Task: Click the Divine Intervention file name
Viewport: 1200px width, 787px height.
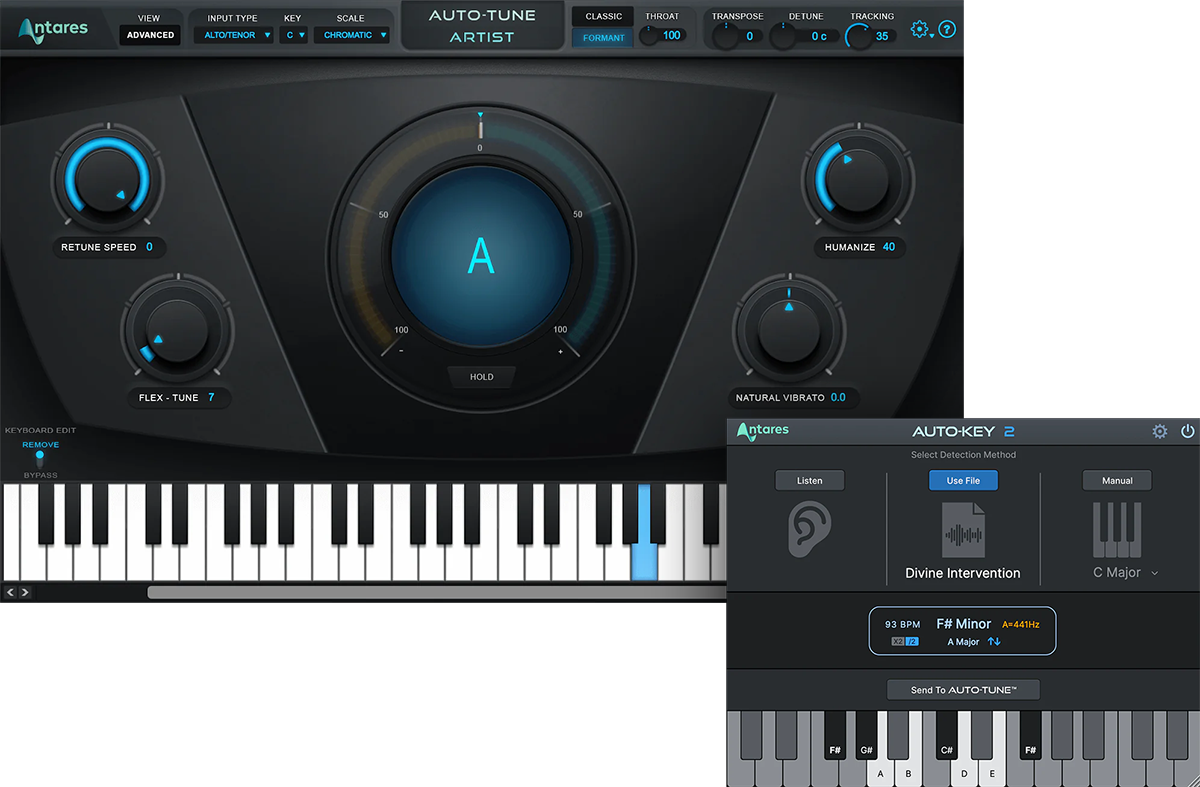Action: coord(963,573)
